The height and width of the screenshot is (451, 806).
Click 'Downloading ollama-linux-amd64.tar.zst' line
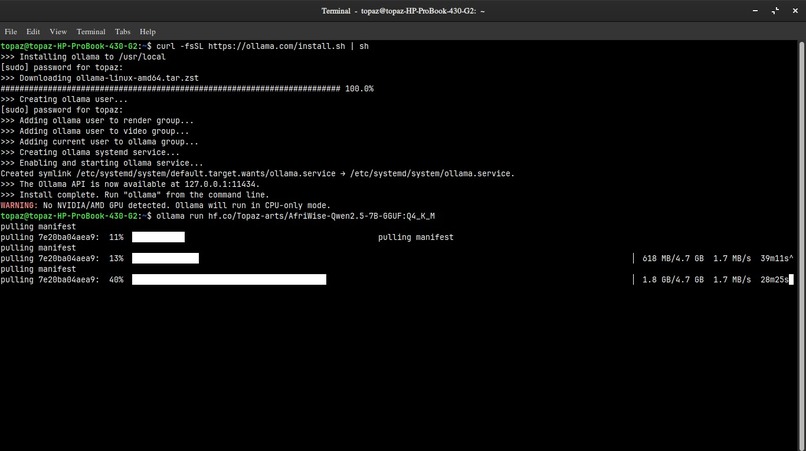[100, 78]
